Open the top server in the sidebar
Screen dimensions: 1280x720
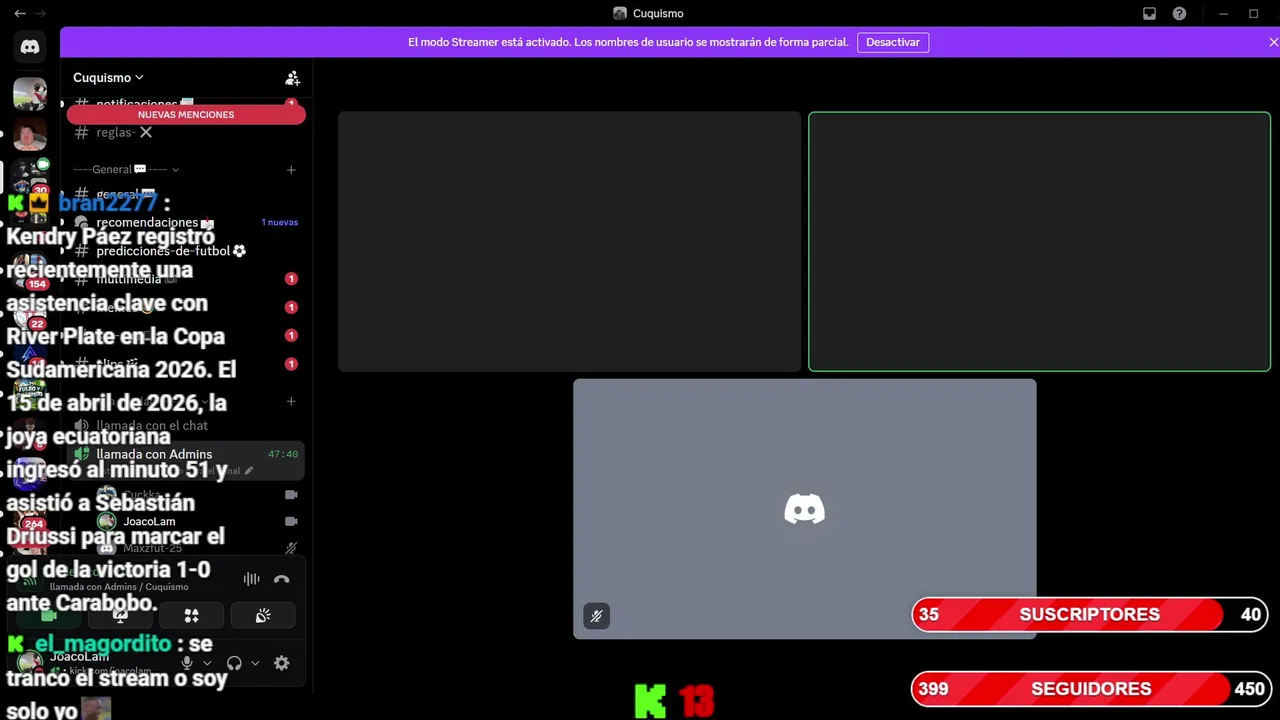tap(30, 93)
